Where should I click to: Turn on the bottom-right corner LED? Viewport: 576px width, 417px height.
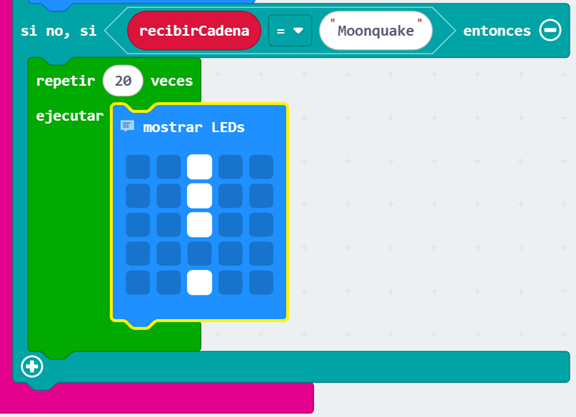(261, 283)
